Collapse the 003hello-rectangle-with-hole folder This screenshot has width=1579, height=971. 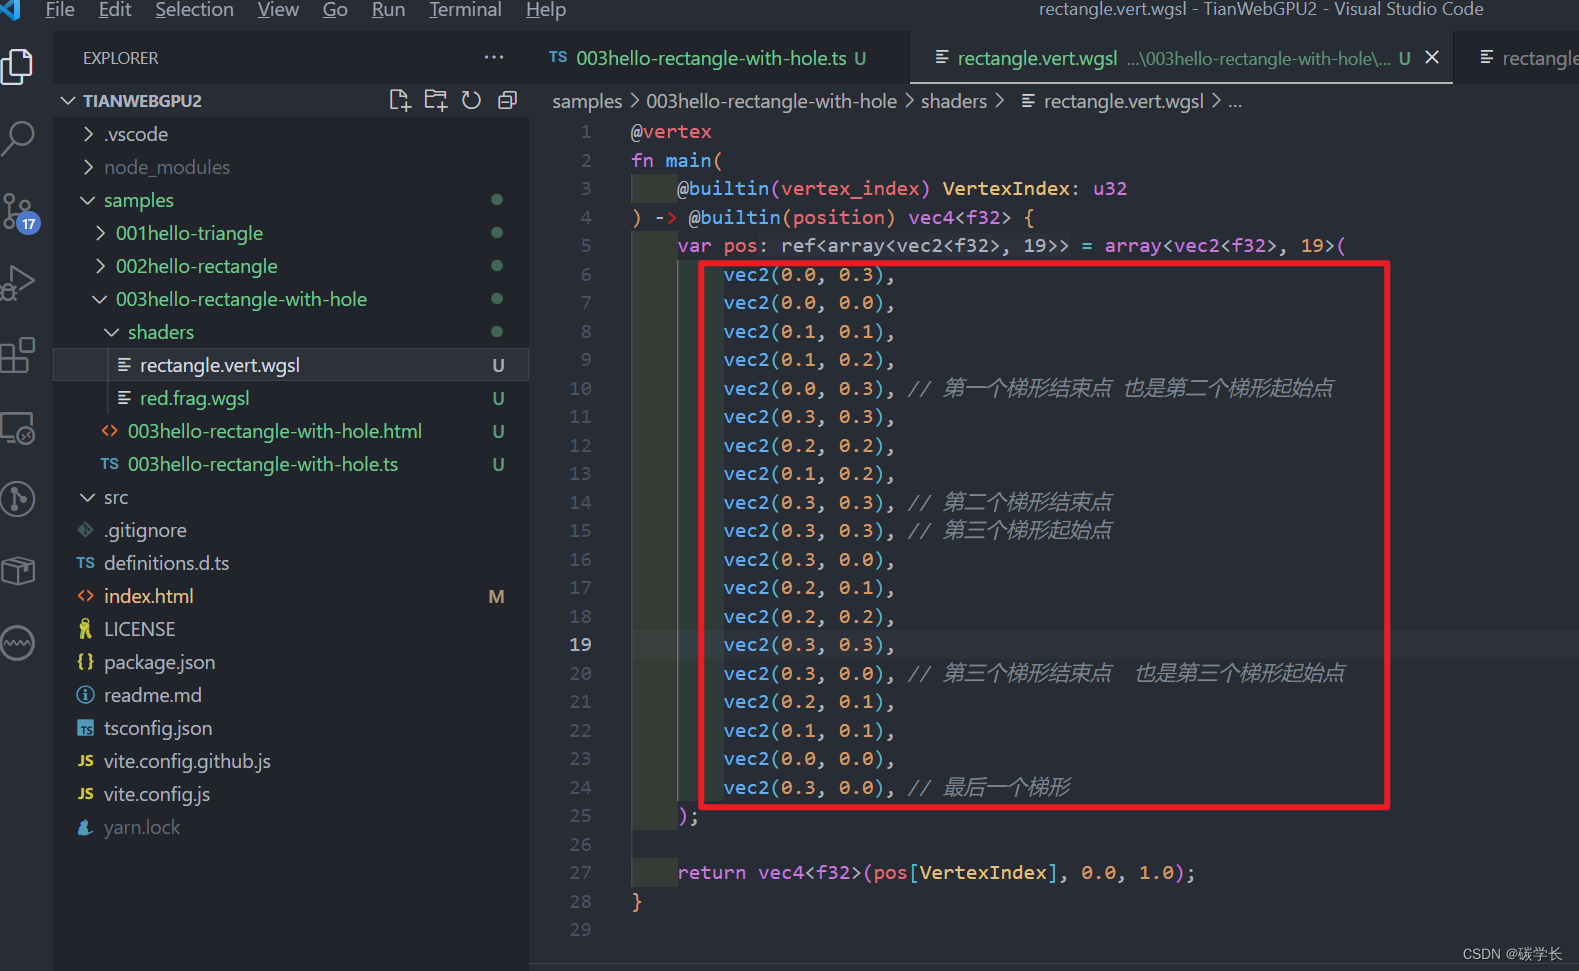point(100,299)
